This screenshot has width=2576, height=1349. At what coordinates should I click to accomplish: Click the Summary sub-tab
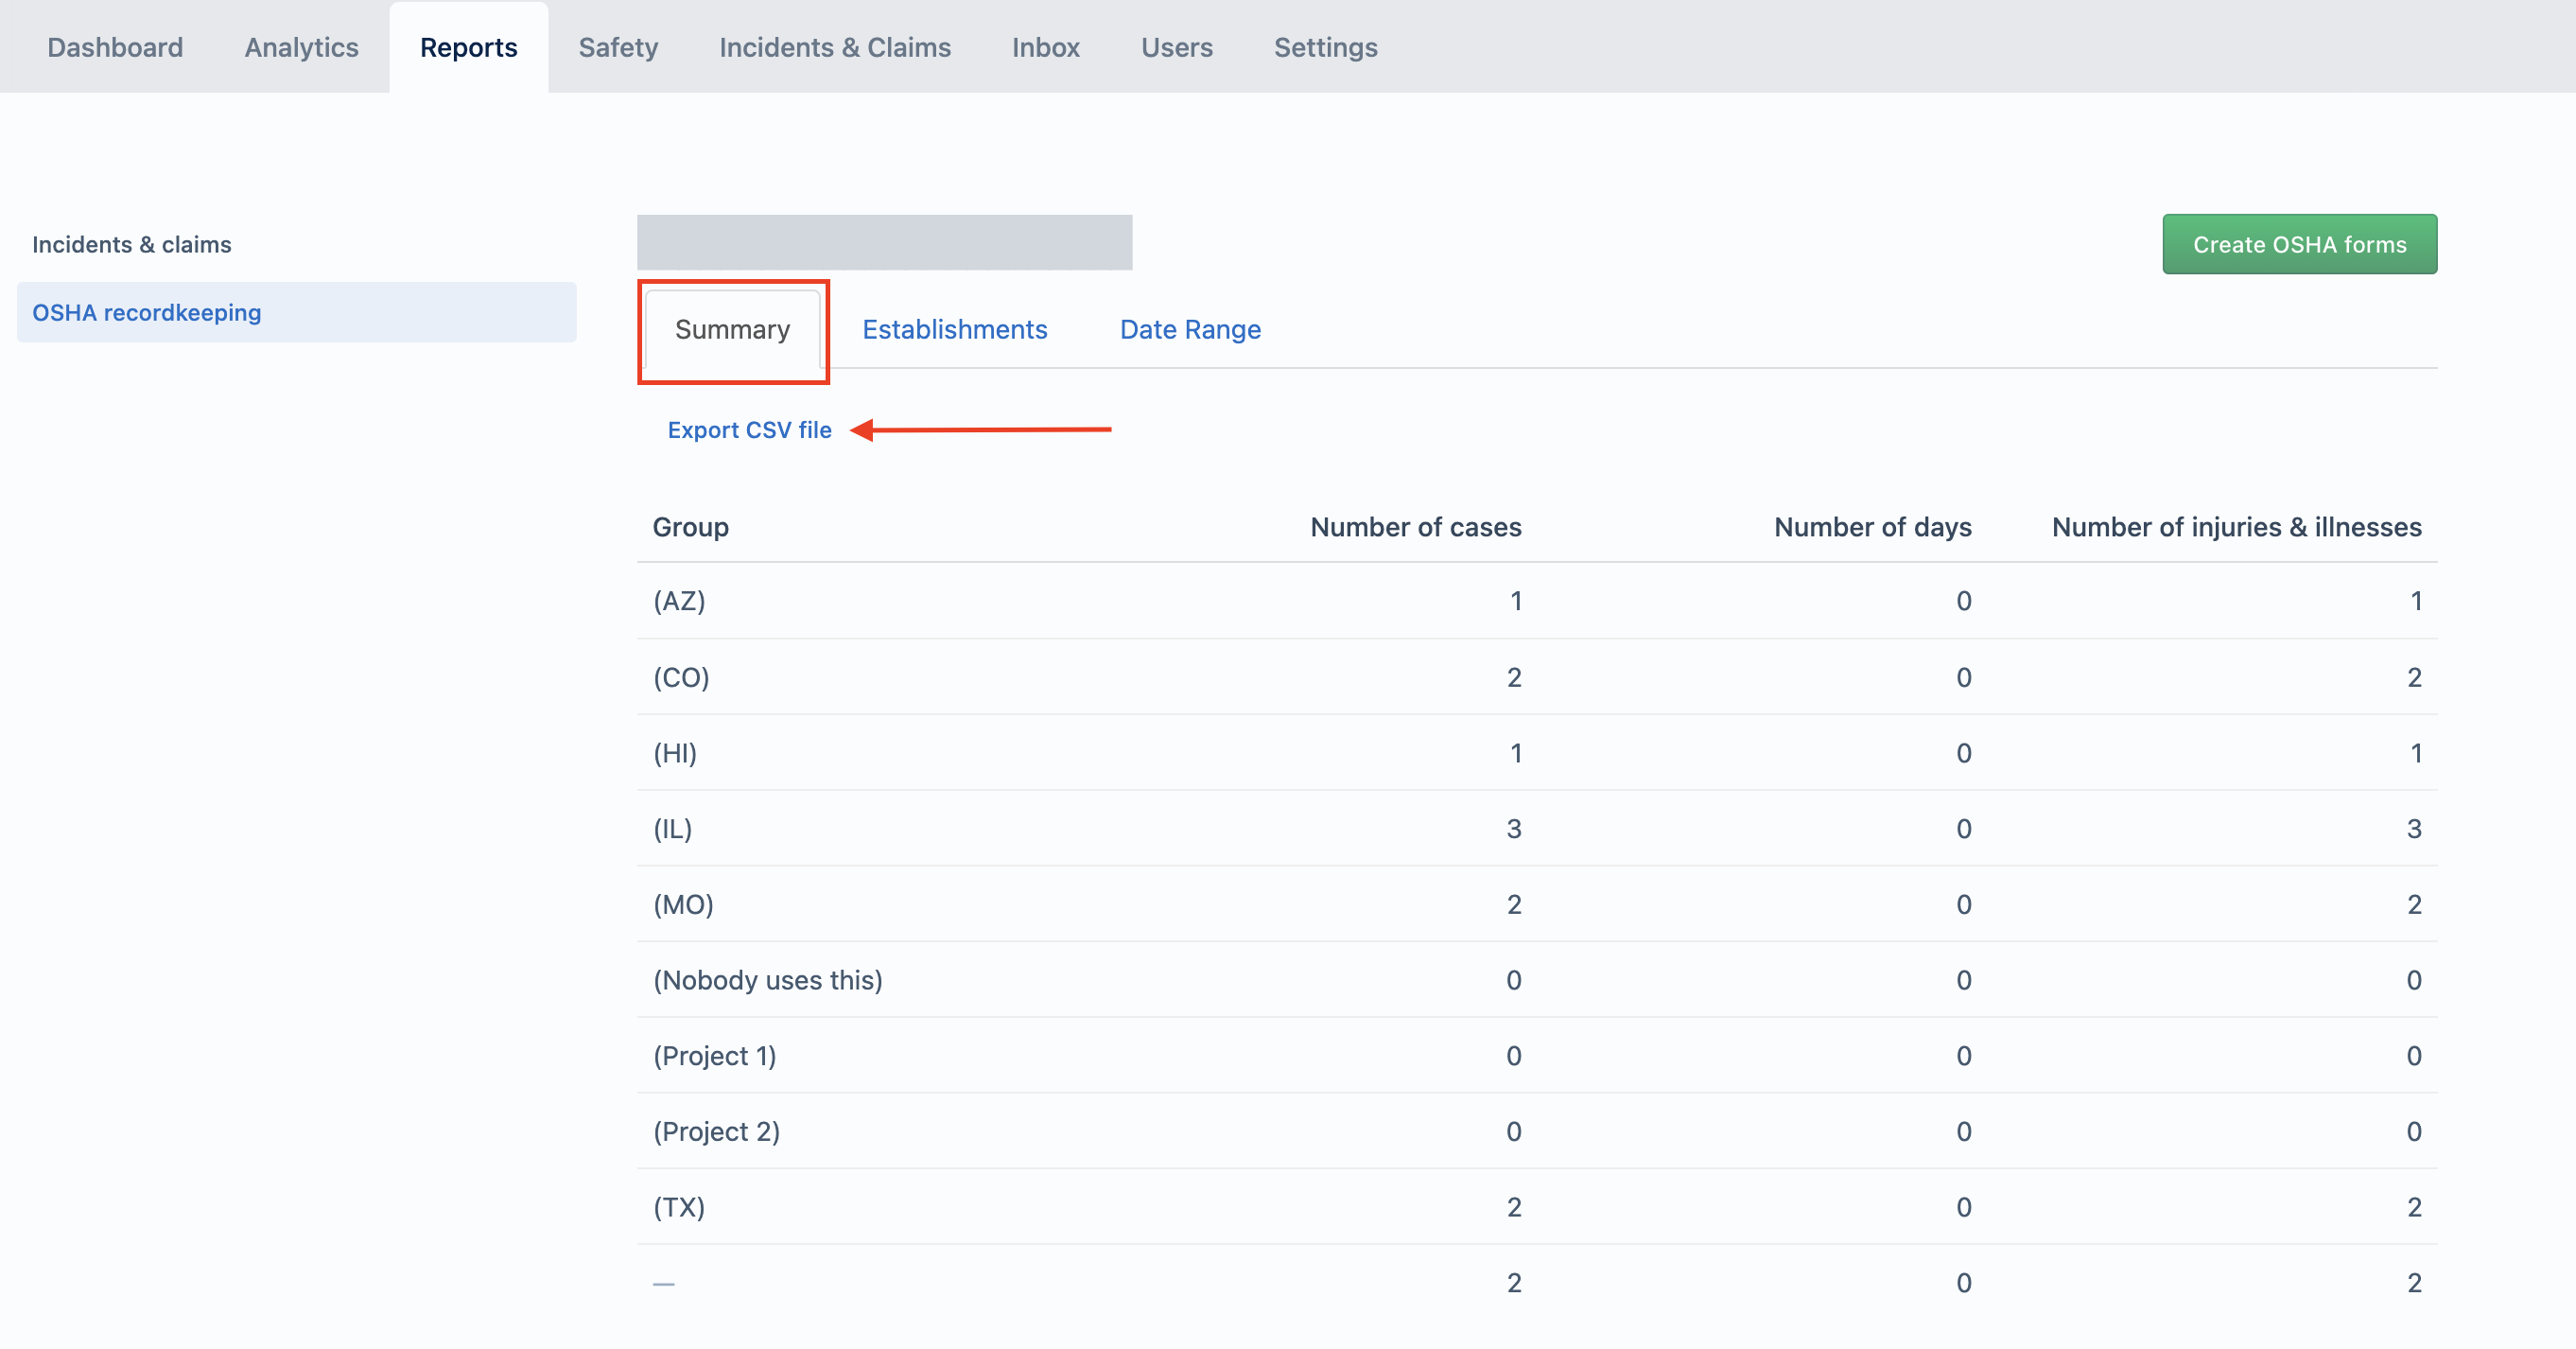point(732,329)
